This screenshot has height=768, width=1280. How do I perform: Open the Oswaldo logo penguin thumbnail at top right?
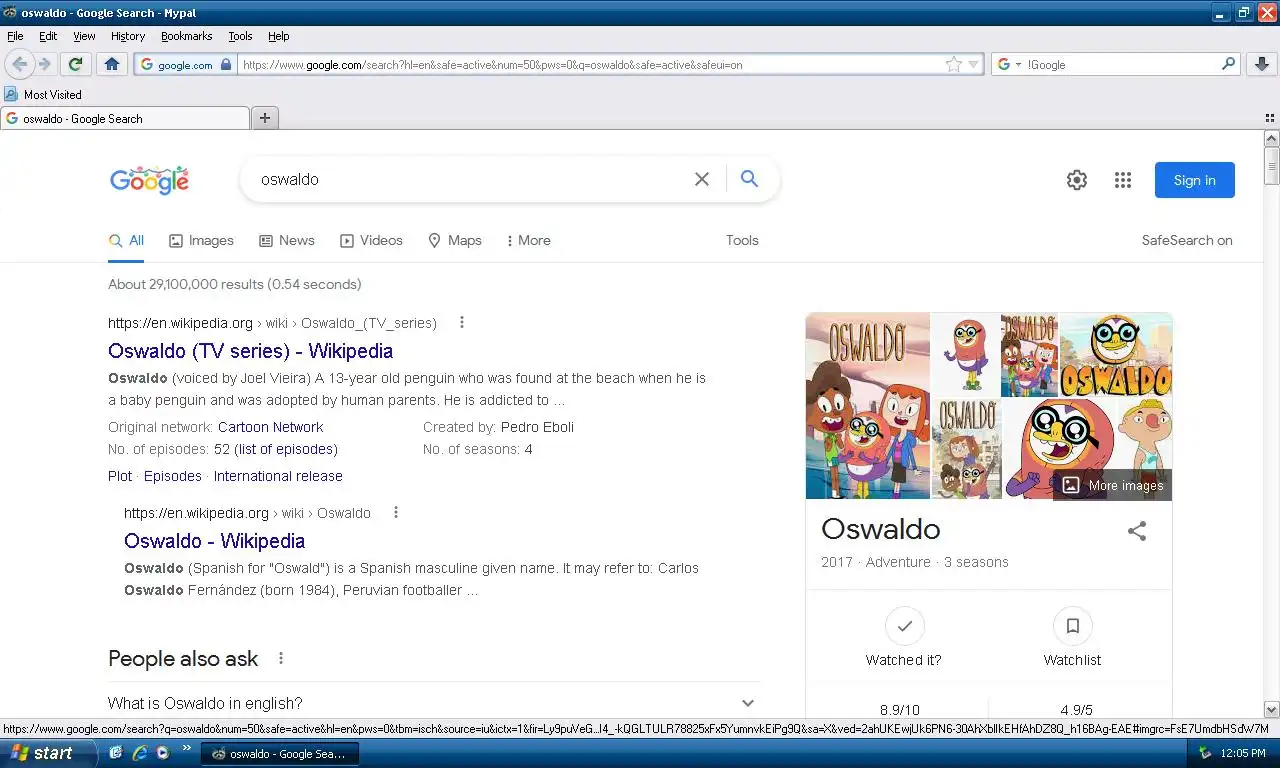(1116, 355)
